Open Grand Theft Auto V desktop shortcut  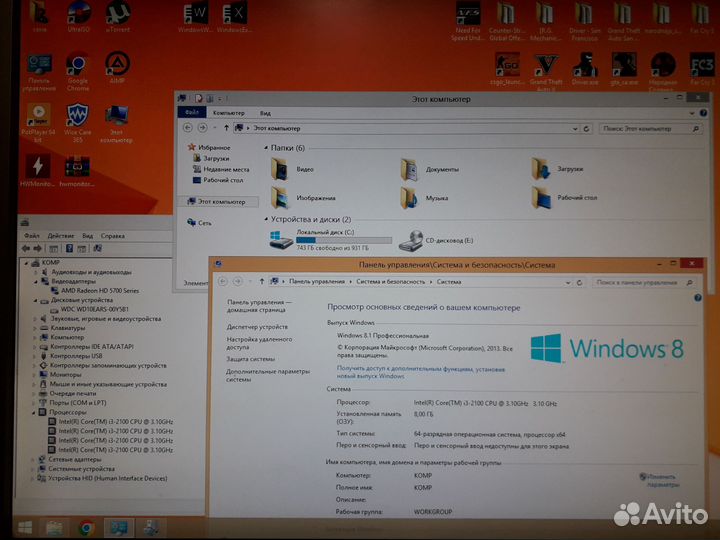[546, 70]
